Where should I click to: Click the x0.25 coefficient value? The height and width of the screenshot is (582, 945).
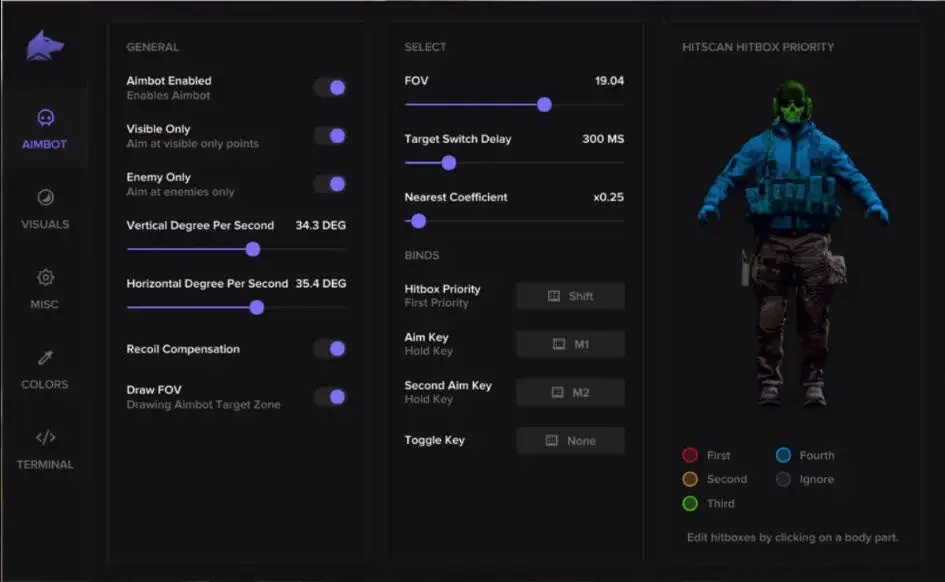[x=608, y=197]
